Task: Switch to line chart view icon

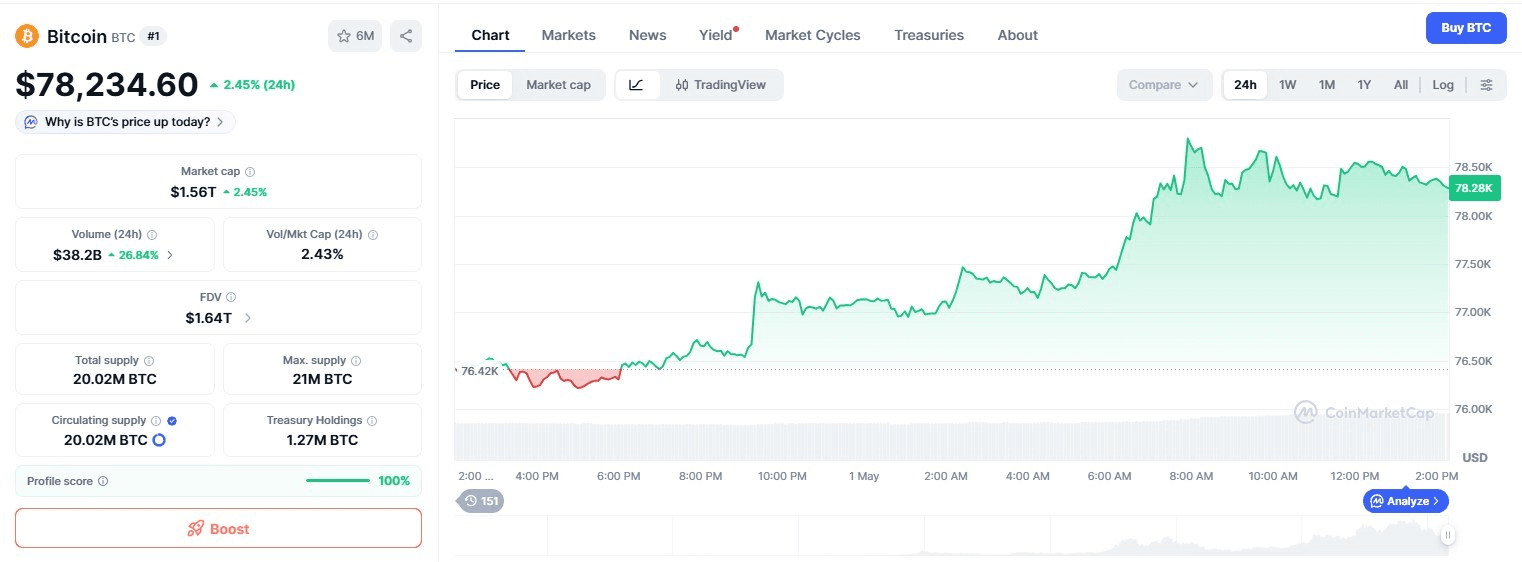Action: [x=637, y=85]
